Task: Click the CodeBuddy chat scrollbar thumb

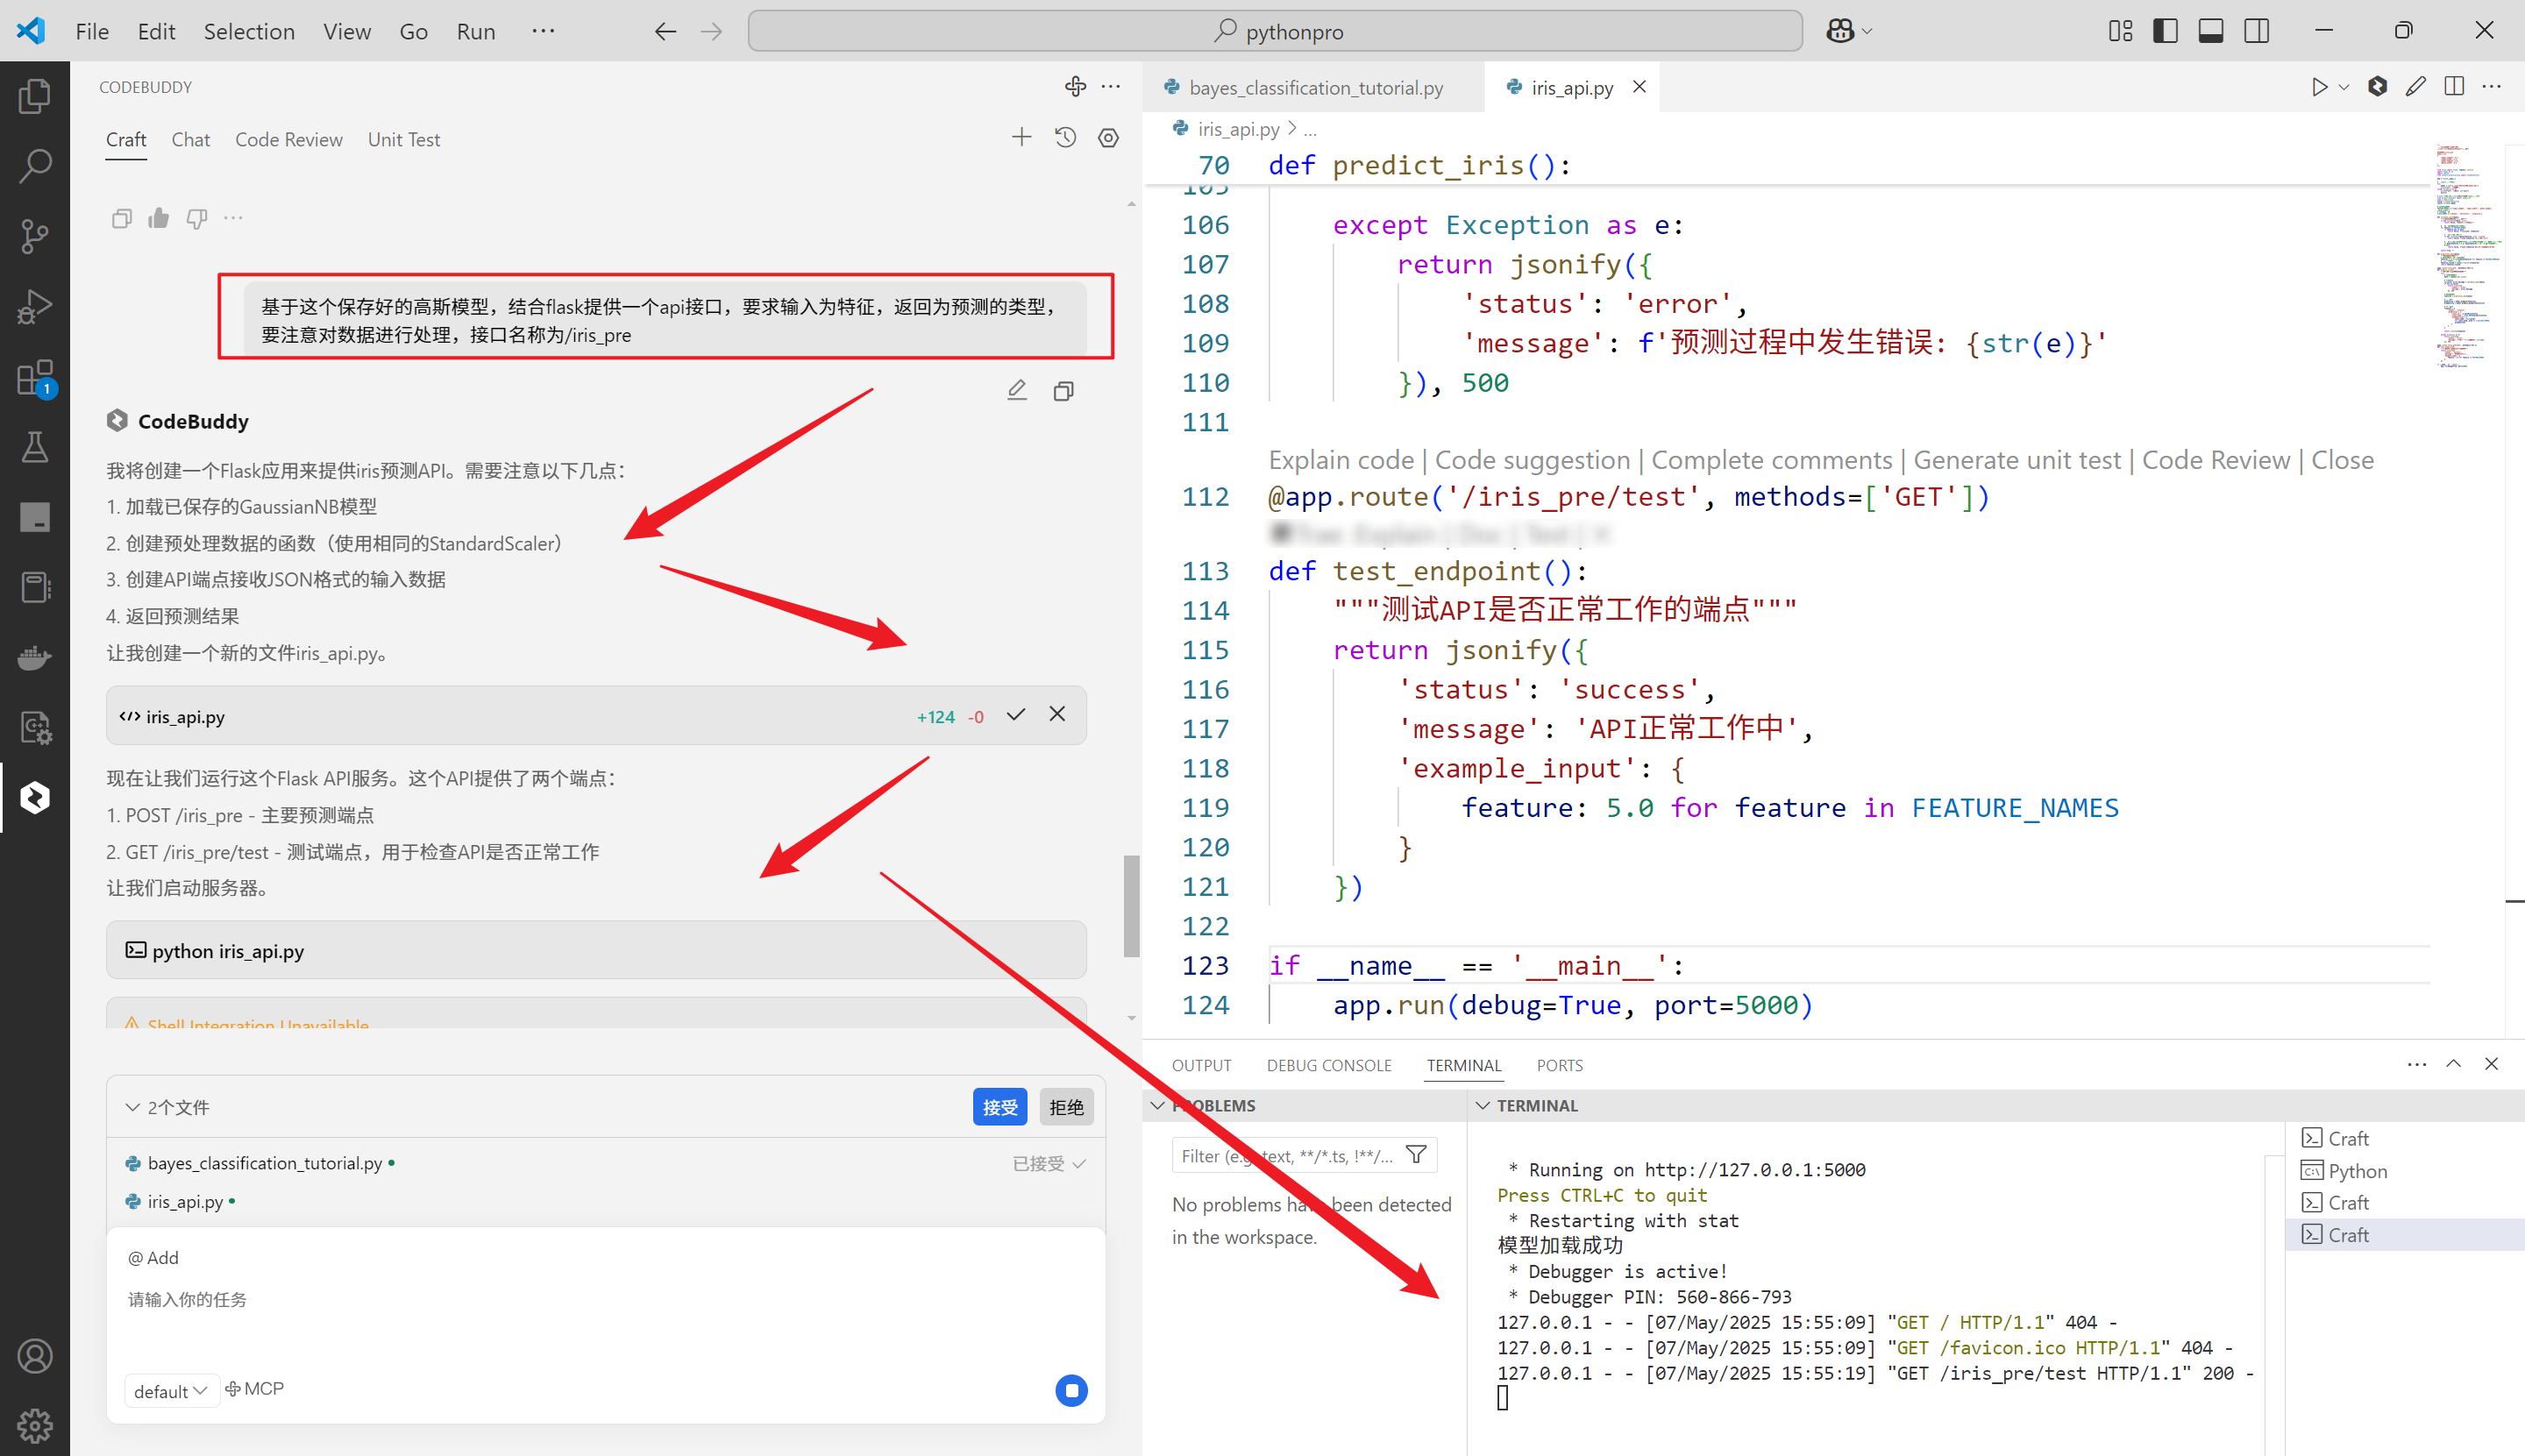Action: [x=1131, y=906]
